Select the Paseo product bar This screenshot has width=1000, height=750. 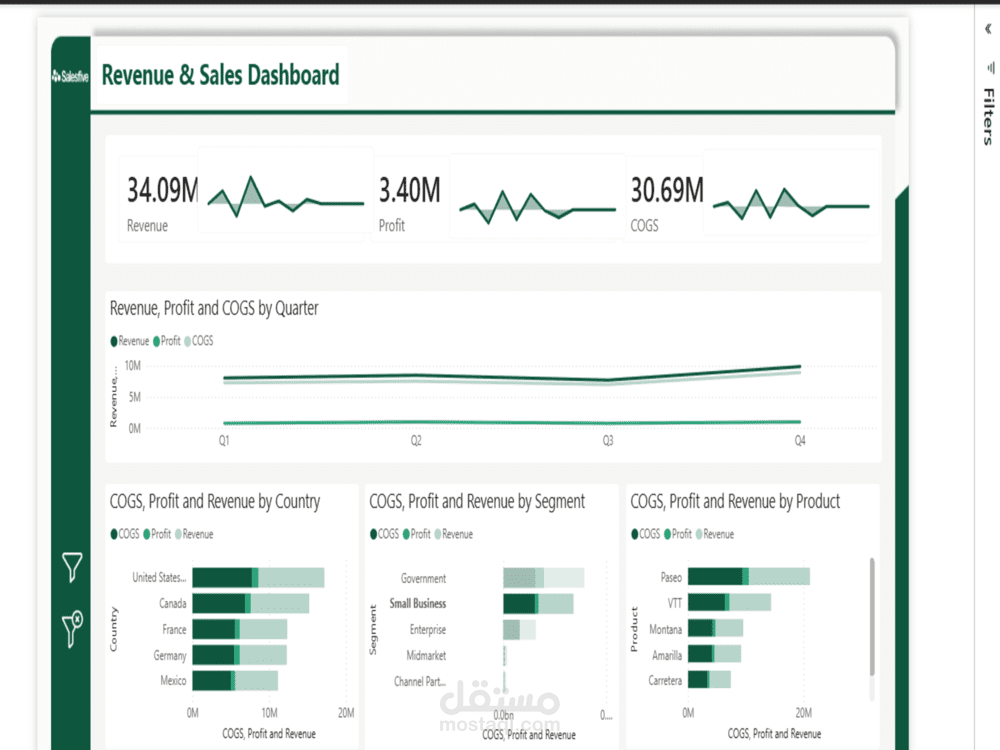tap(749, 577)
